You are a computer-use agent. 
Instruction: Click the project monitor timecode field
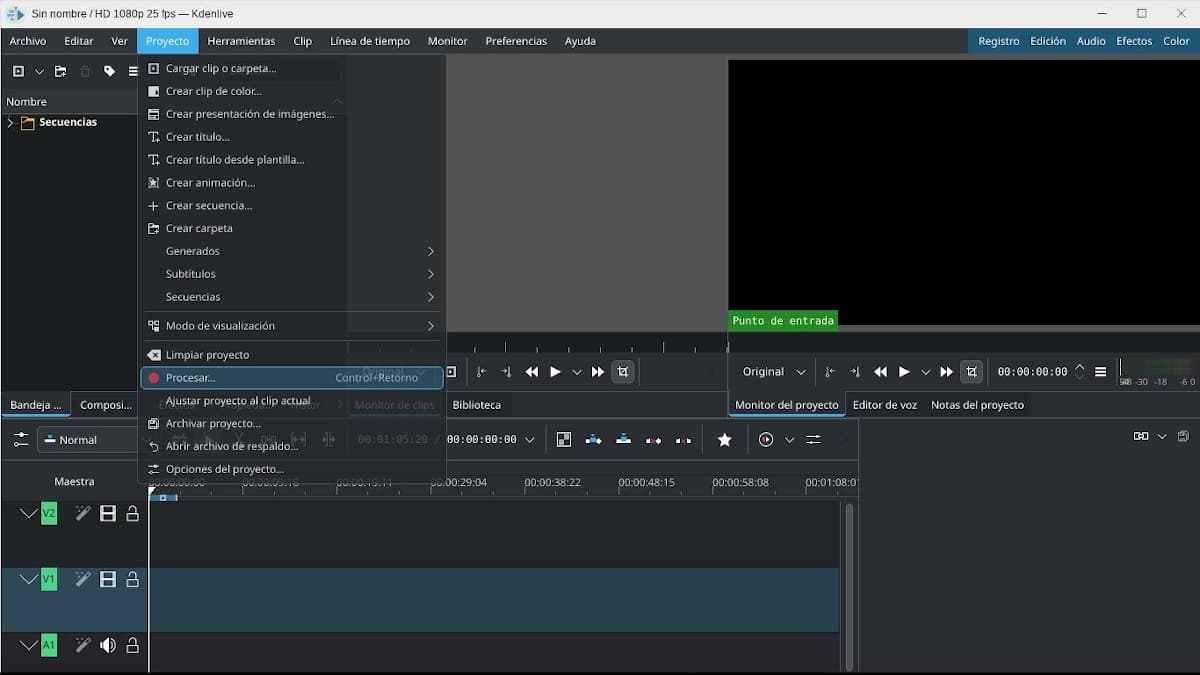pyautogui.click(x=1032, y=372)
